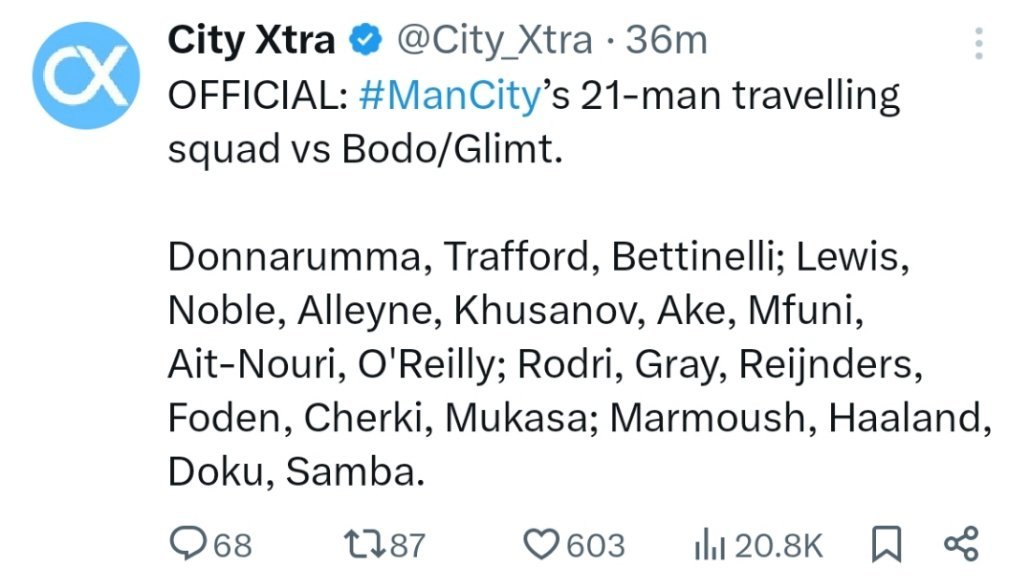This screenshot has height=588, width=1032.
Task: Click the 87 reposts count
Action: [x=407, y=546]
